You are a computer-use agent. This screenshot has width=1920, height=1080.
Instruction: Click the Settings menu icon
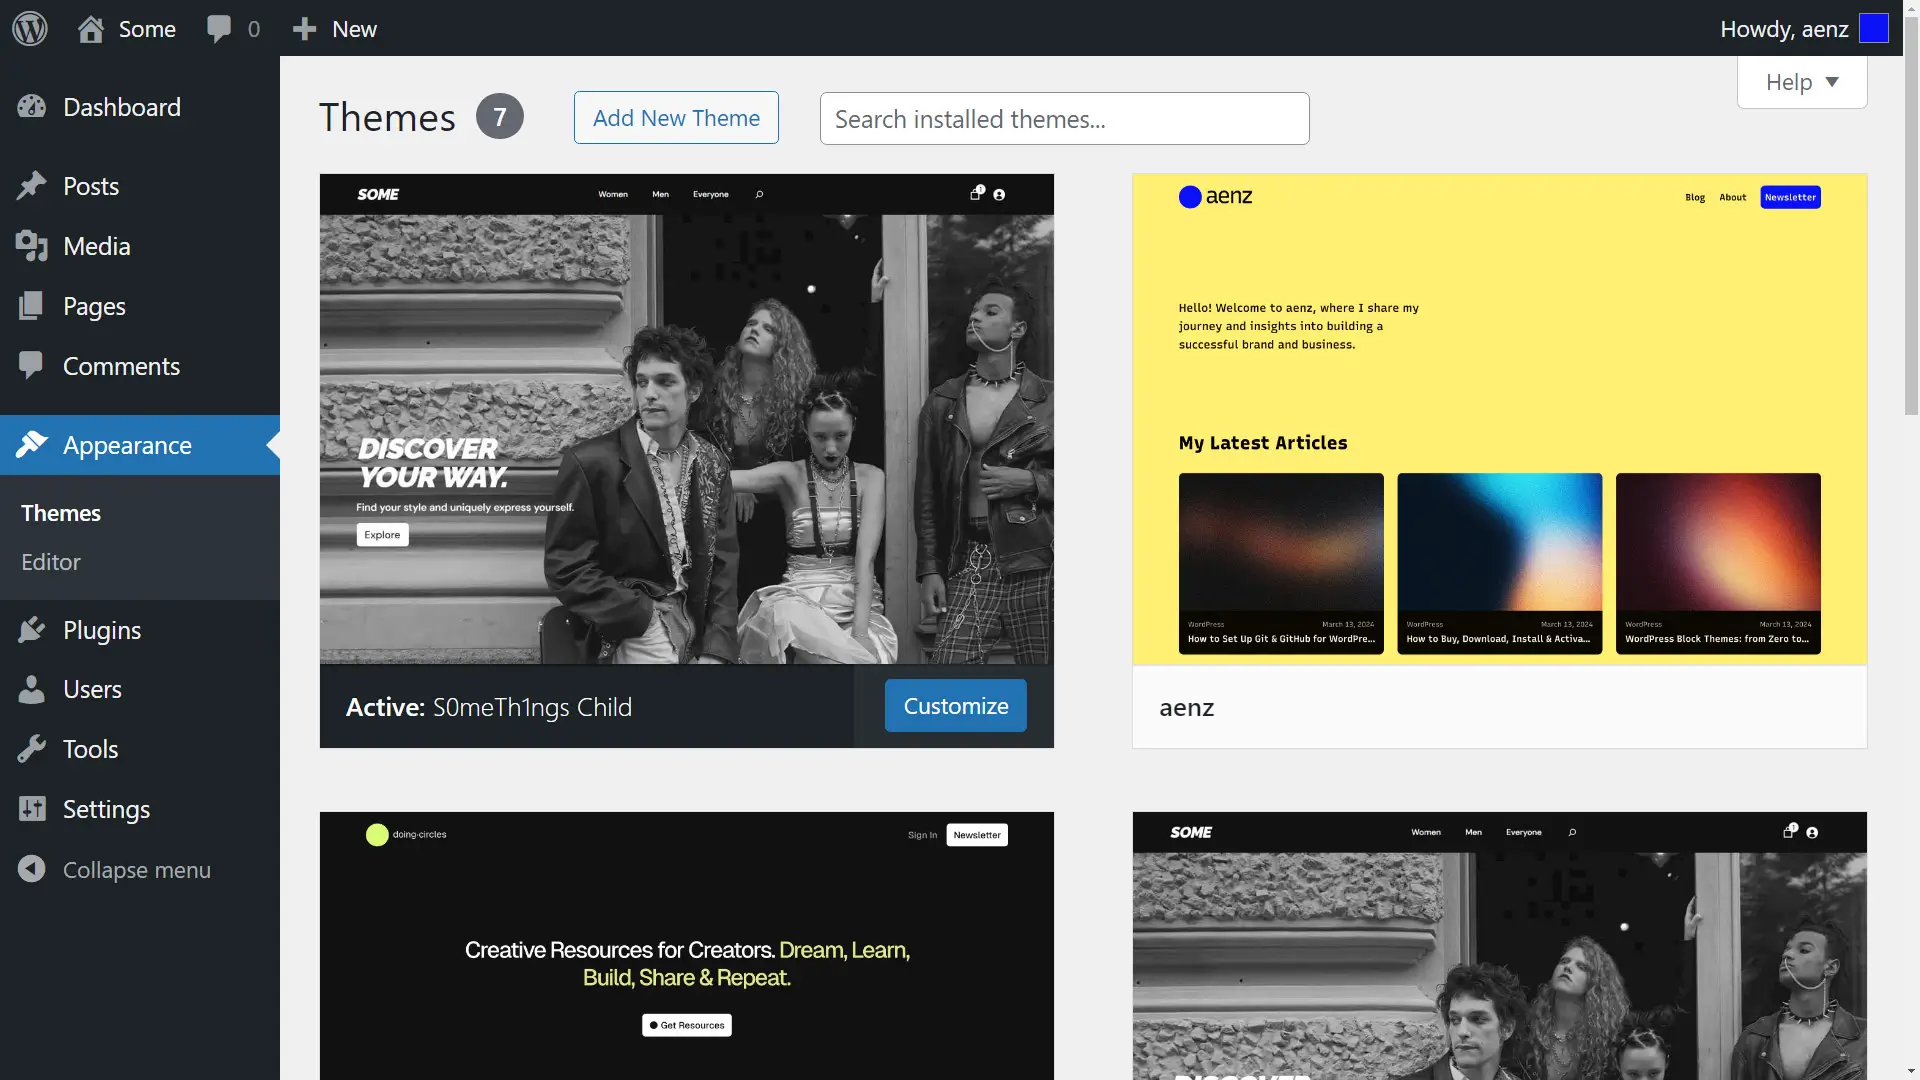click(x=34, y=810)
